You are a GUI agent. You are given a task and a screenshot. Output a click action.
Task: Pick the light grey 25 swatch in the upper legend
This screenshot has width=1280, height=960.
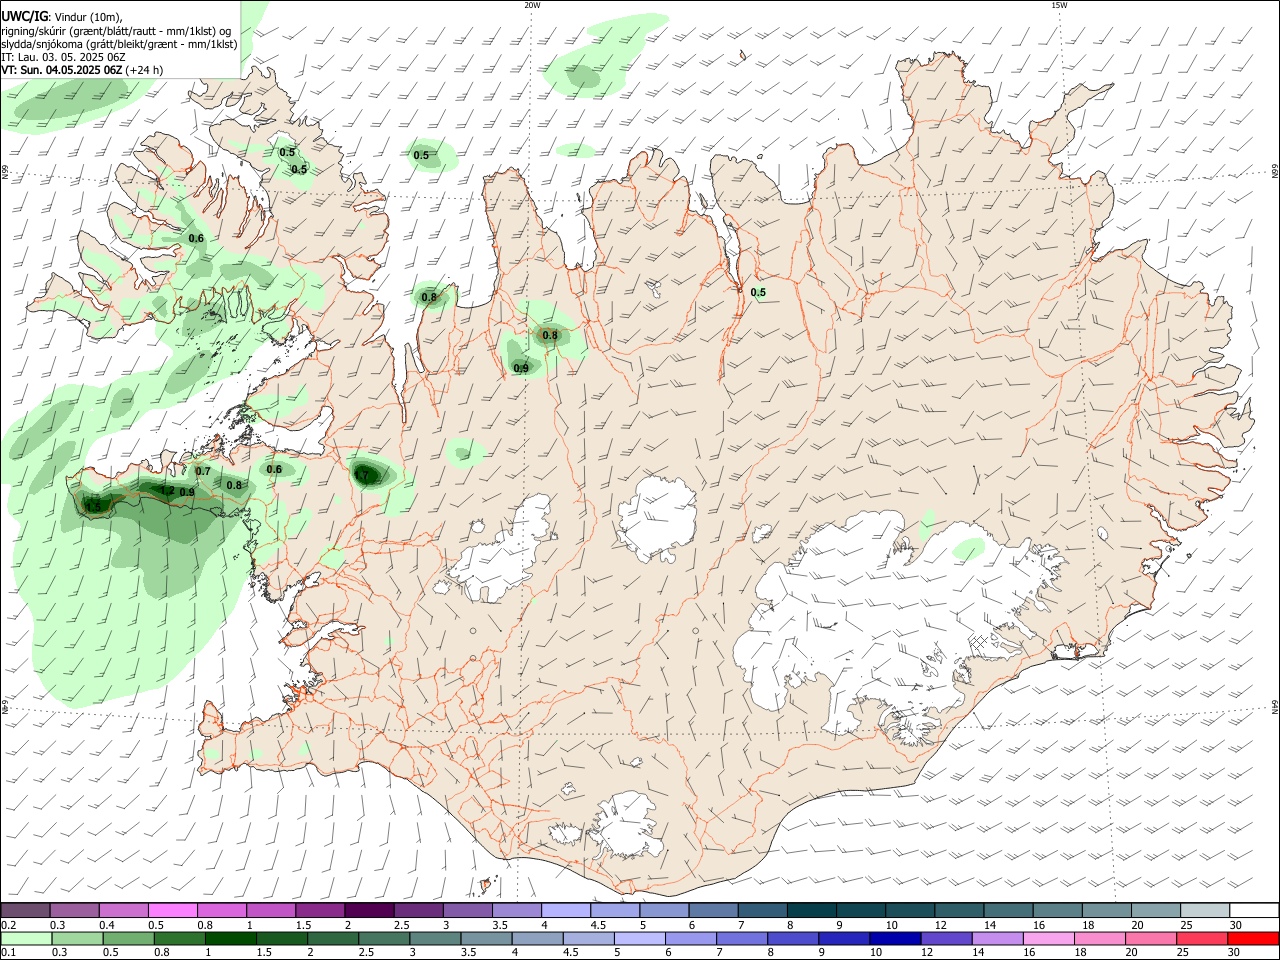pos(1205,911)
